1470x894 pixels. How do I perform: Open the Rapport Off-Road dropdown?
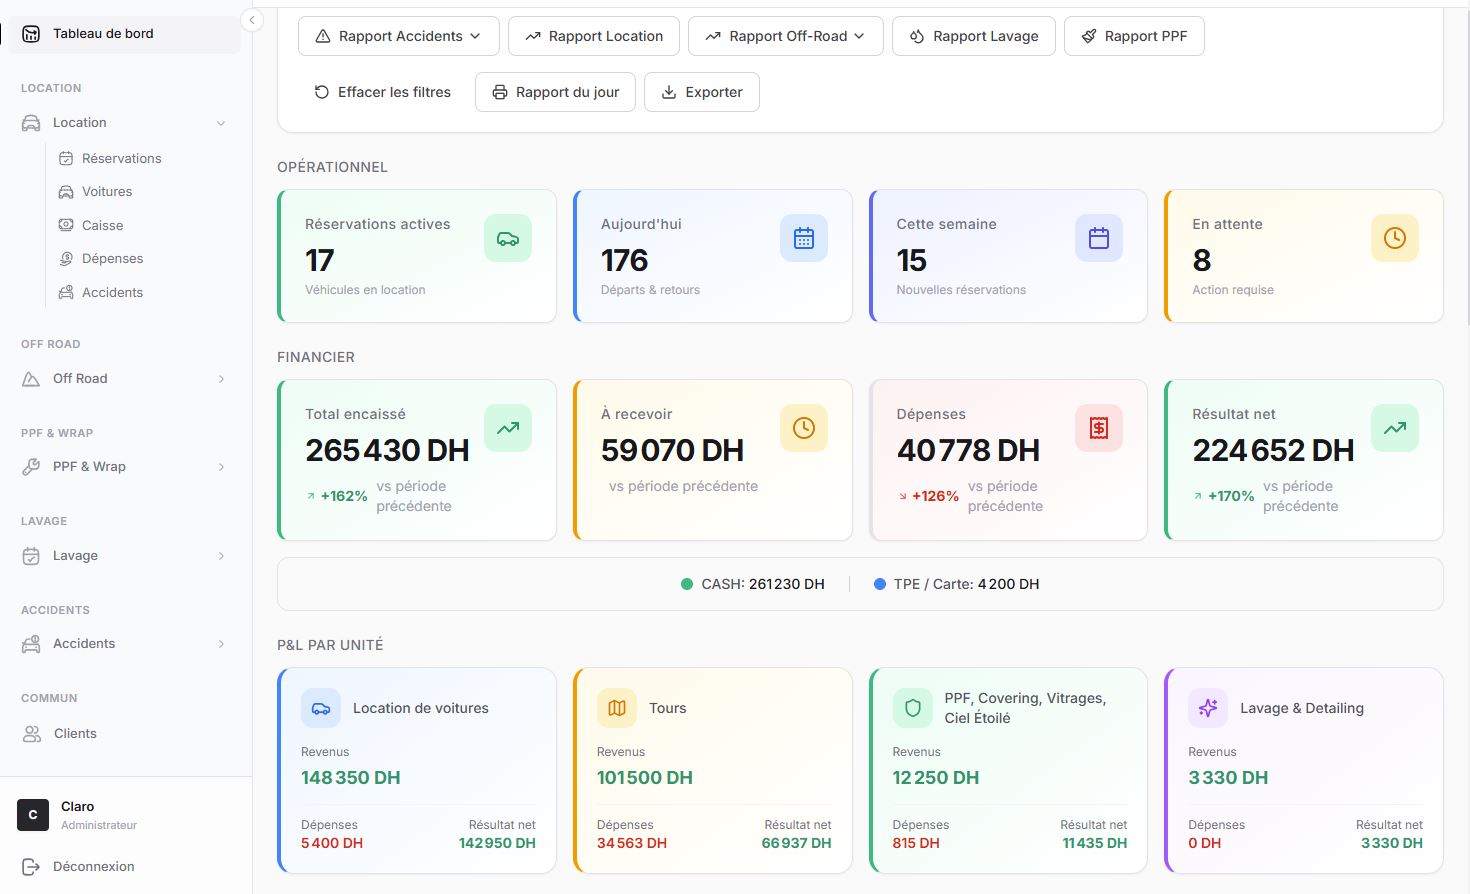click(785, 36)
